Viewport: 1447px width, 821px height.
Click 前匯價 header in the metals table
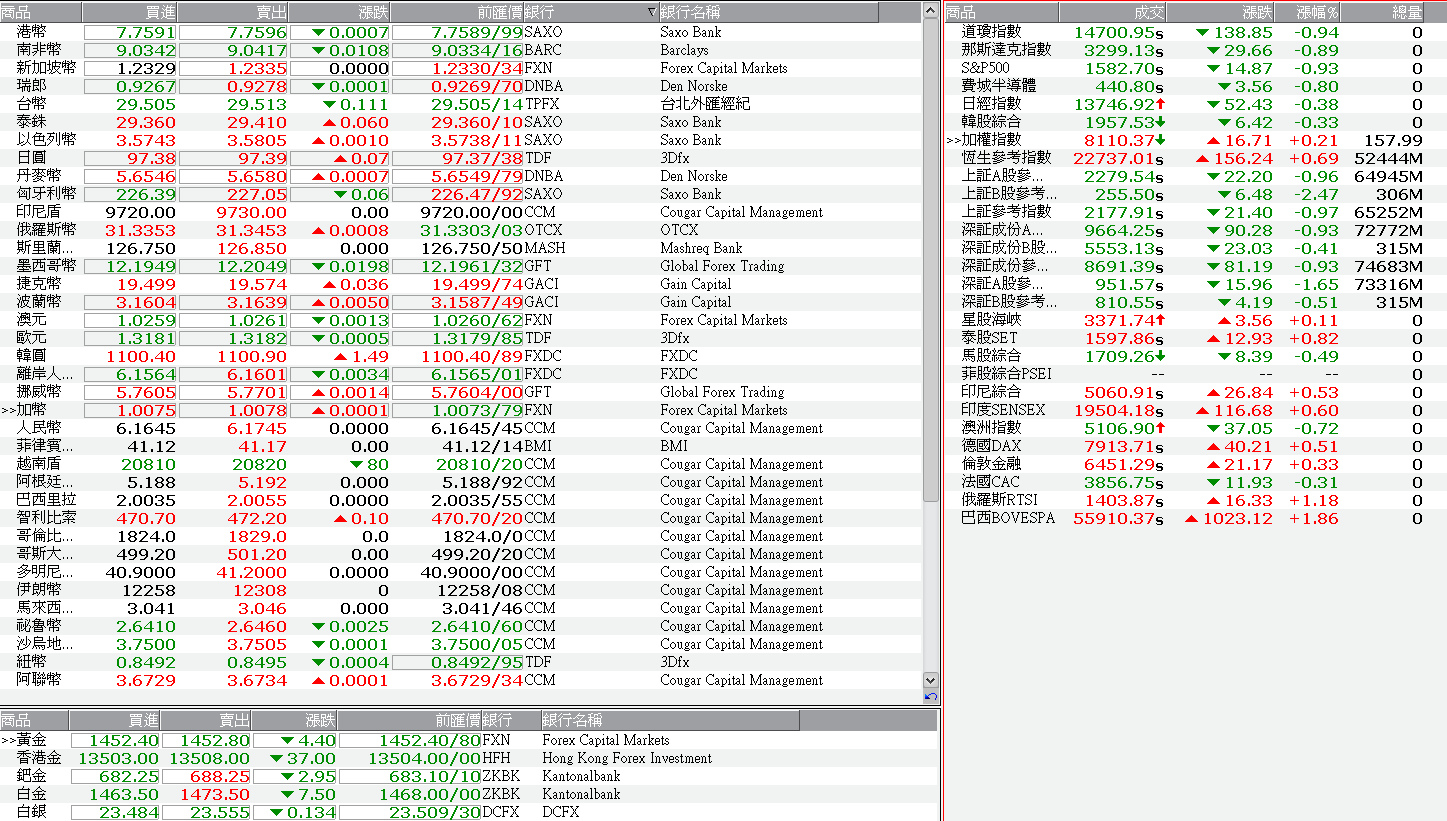[x=409, y=720]
